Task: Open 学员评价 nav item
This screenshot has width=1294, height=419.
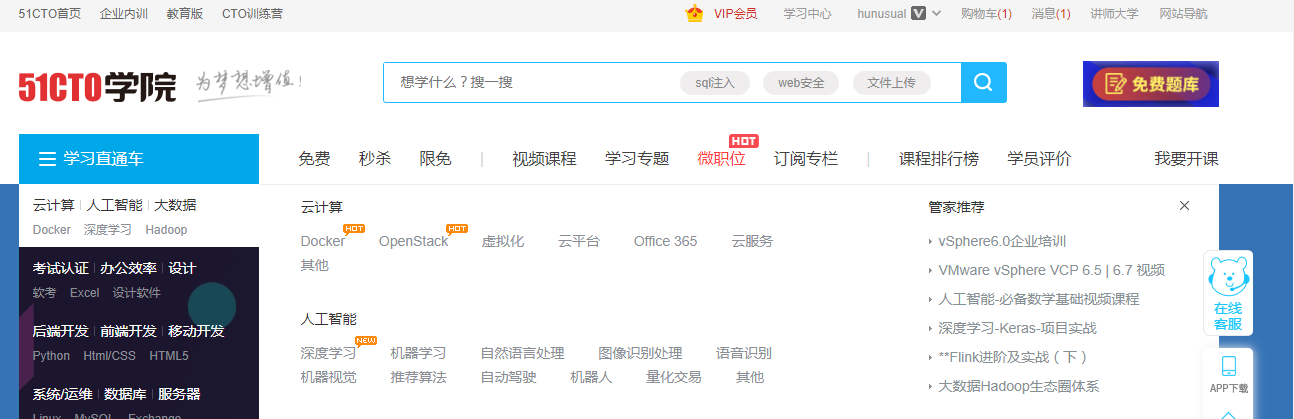Action: (1039, 159)
